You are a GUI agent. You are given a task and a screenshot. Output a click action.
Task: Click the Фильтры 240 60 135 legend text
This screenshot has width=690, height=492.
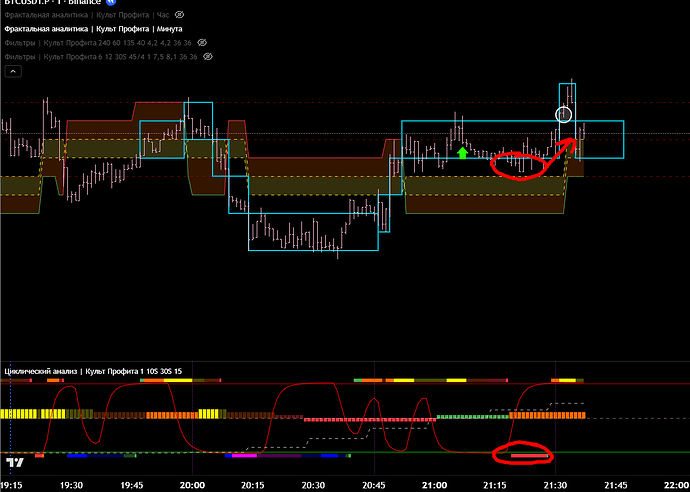coord(98,43)
